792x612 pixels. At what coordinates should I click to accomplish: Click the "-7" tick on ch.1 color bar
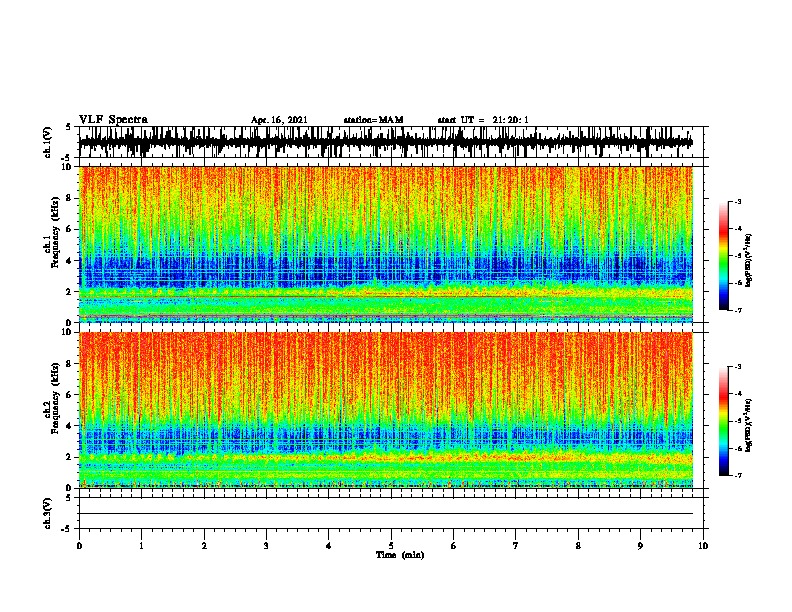coord(738,310)
